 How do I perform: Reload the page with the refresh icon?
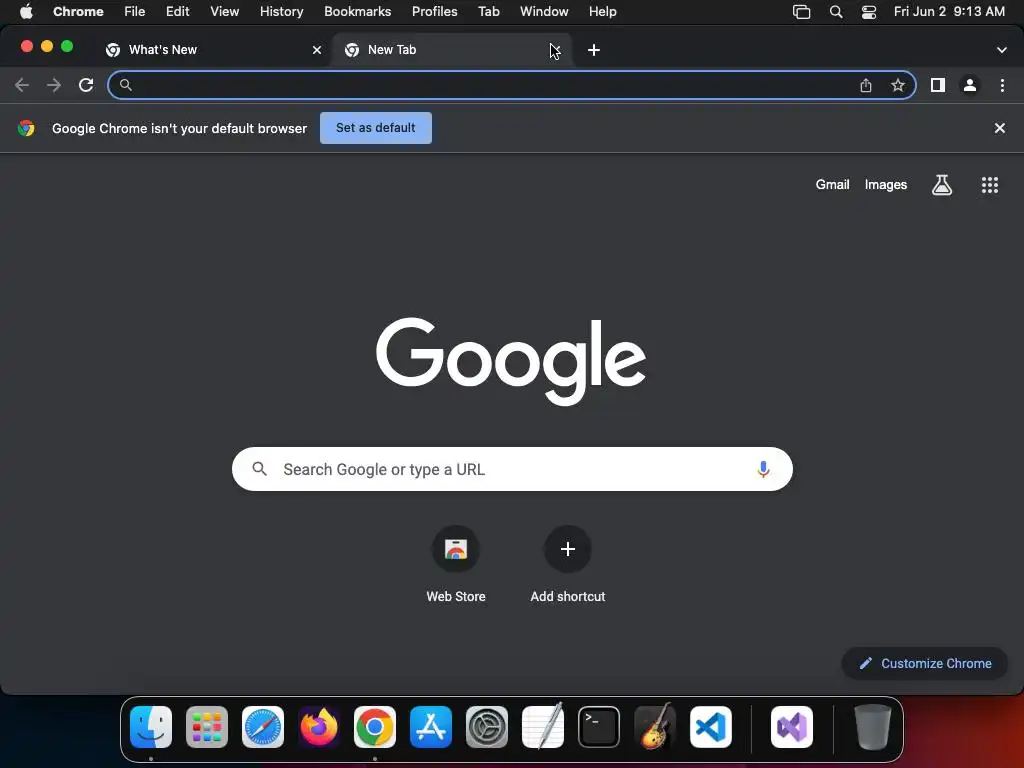click(x=86, y=85)
